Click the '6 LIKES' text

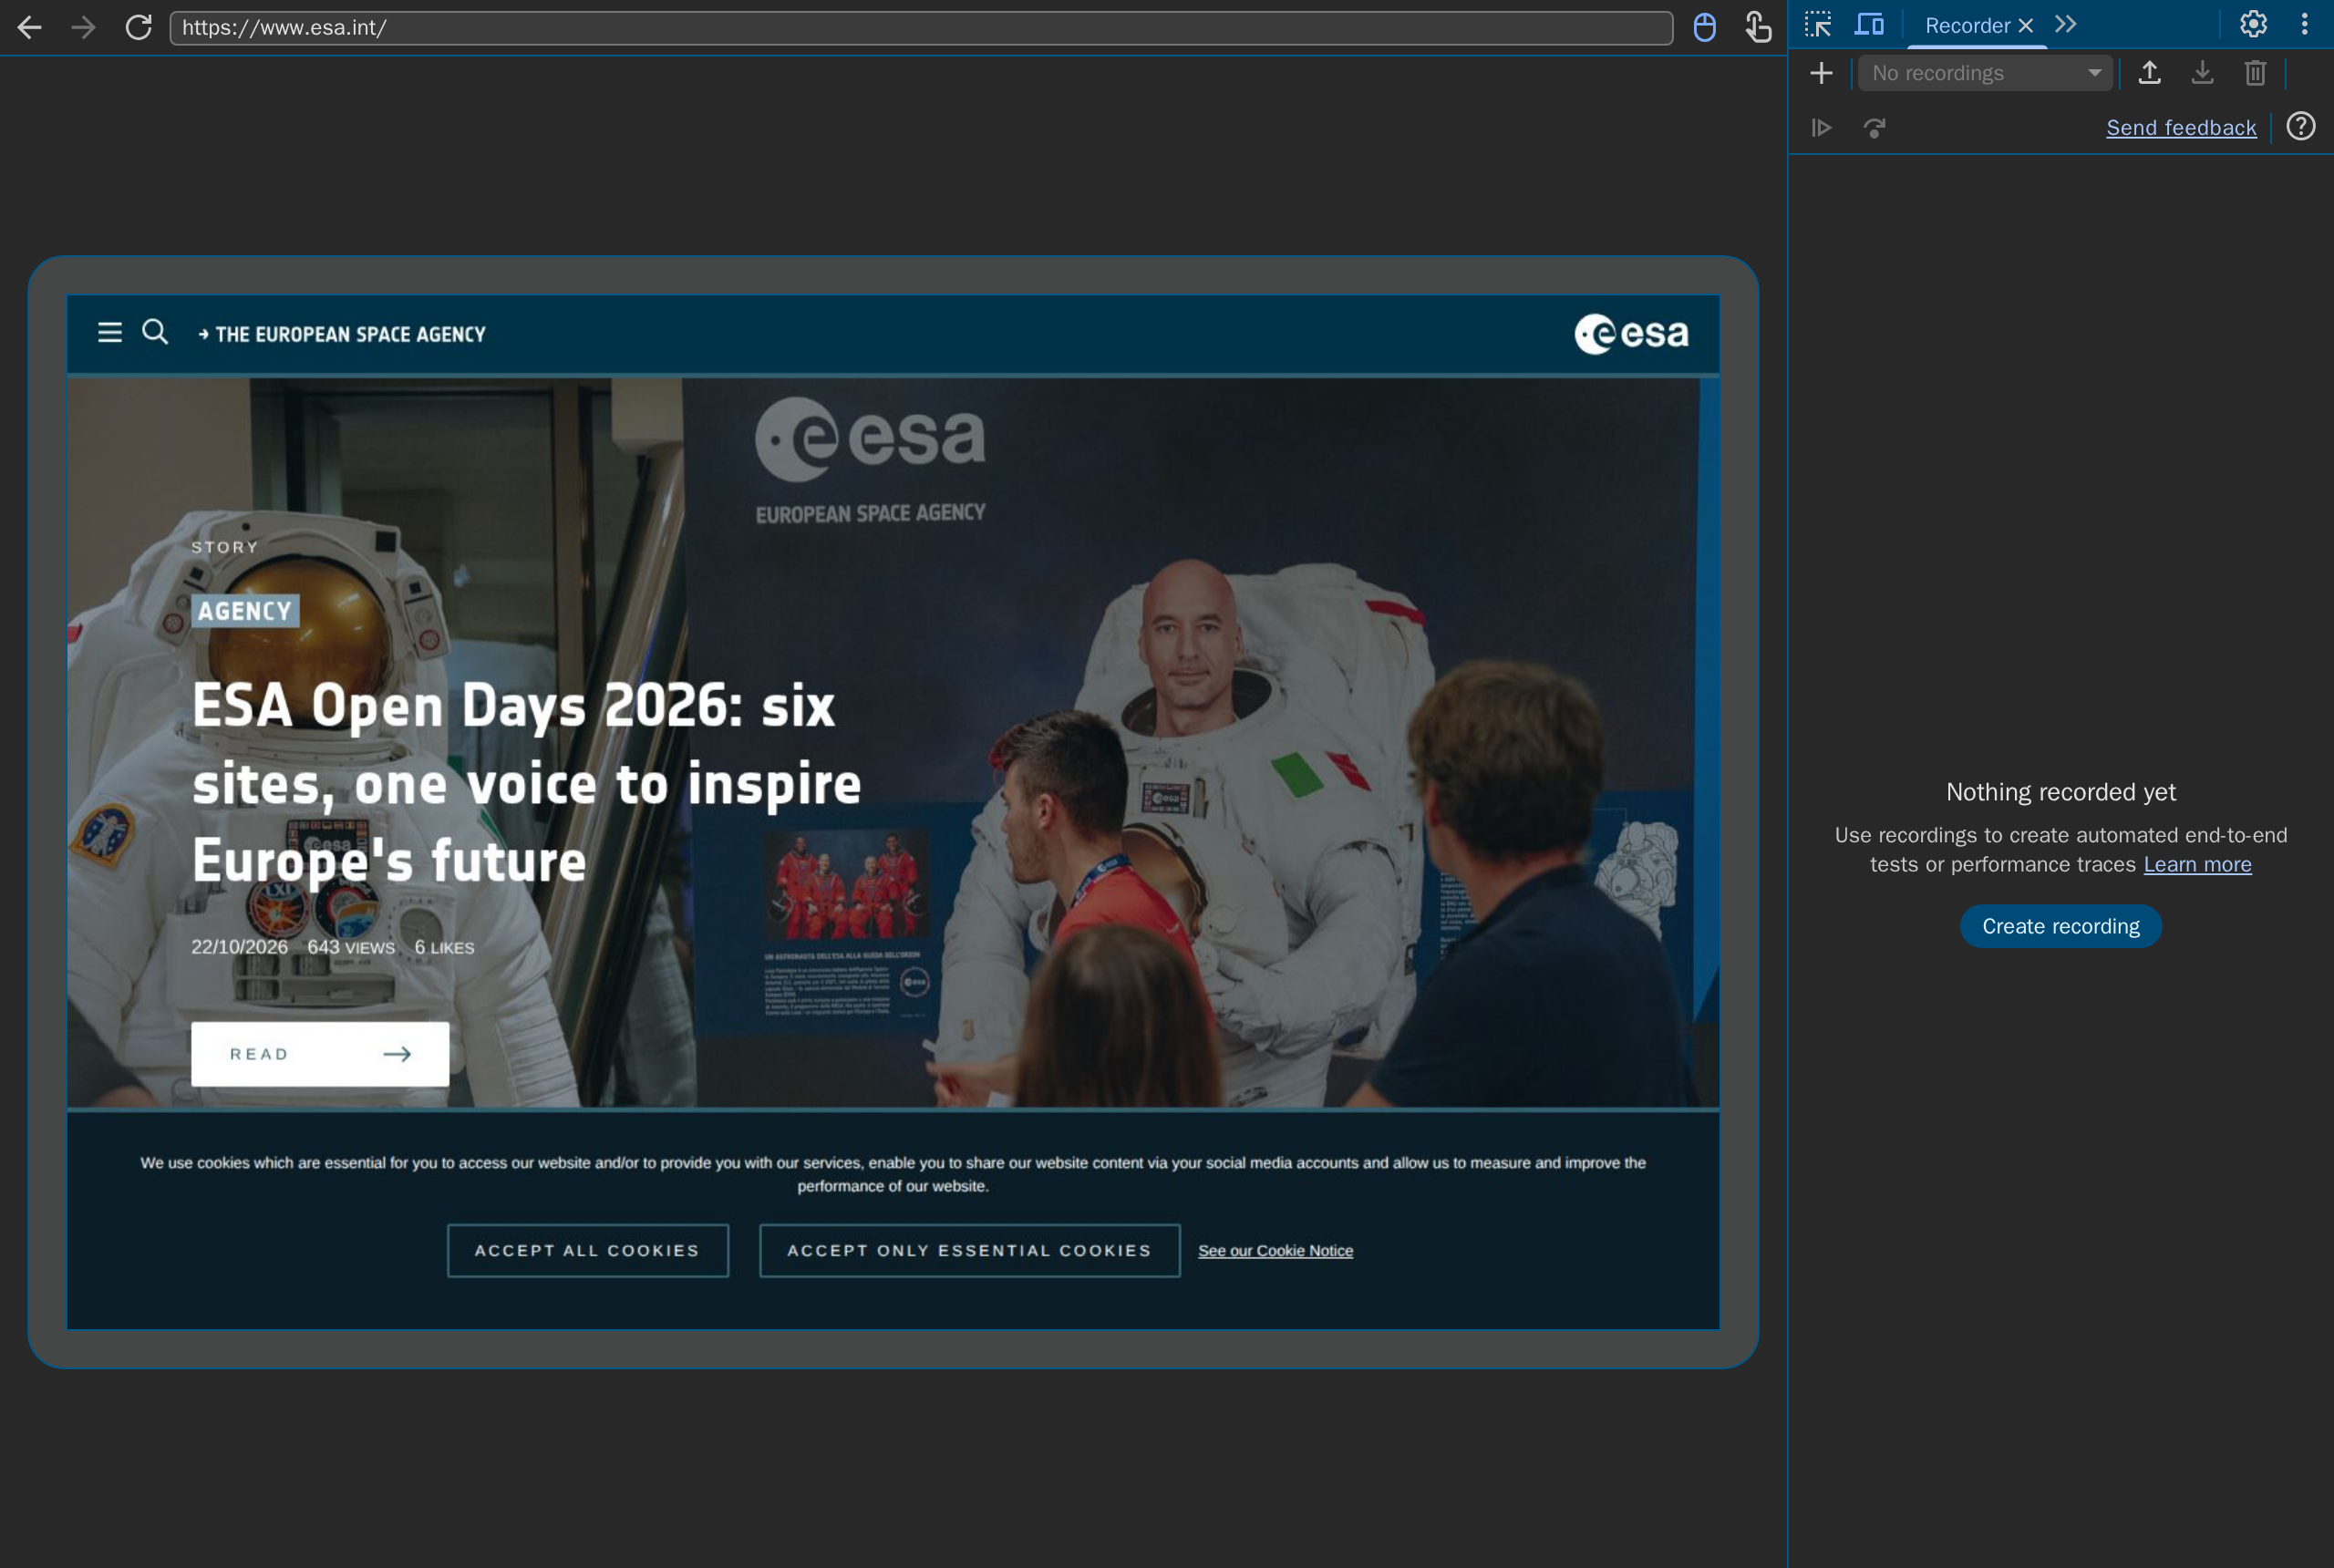click(x=444, y=947)
